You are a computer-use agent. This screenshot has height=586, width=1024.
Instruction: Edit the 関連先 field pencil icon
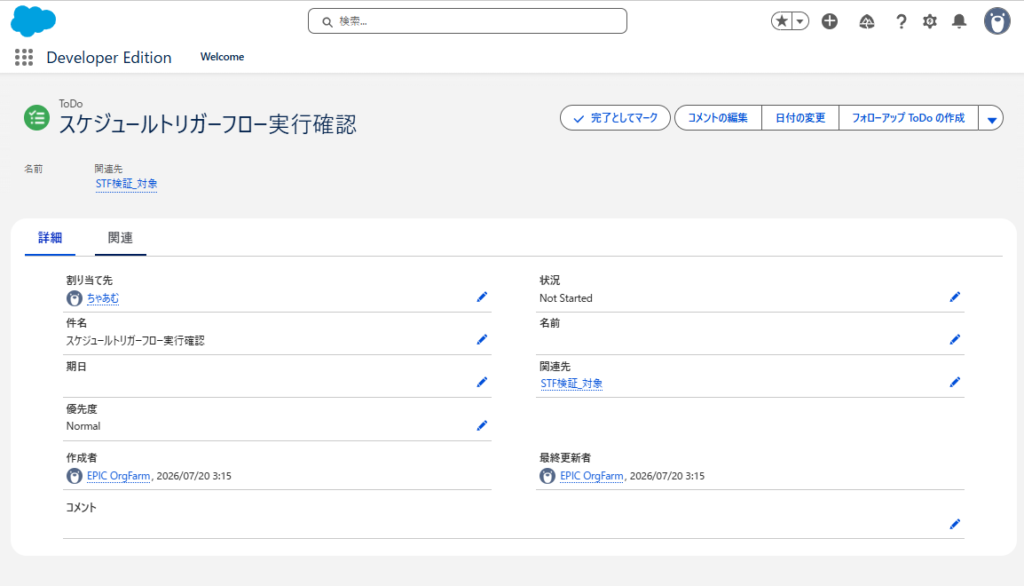tap(955, 382)
